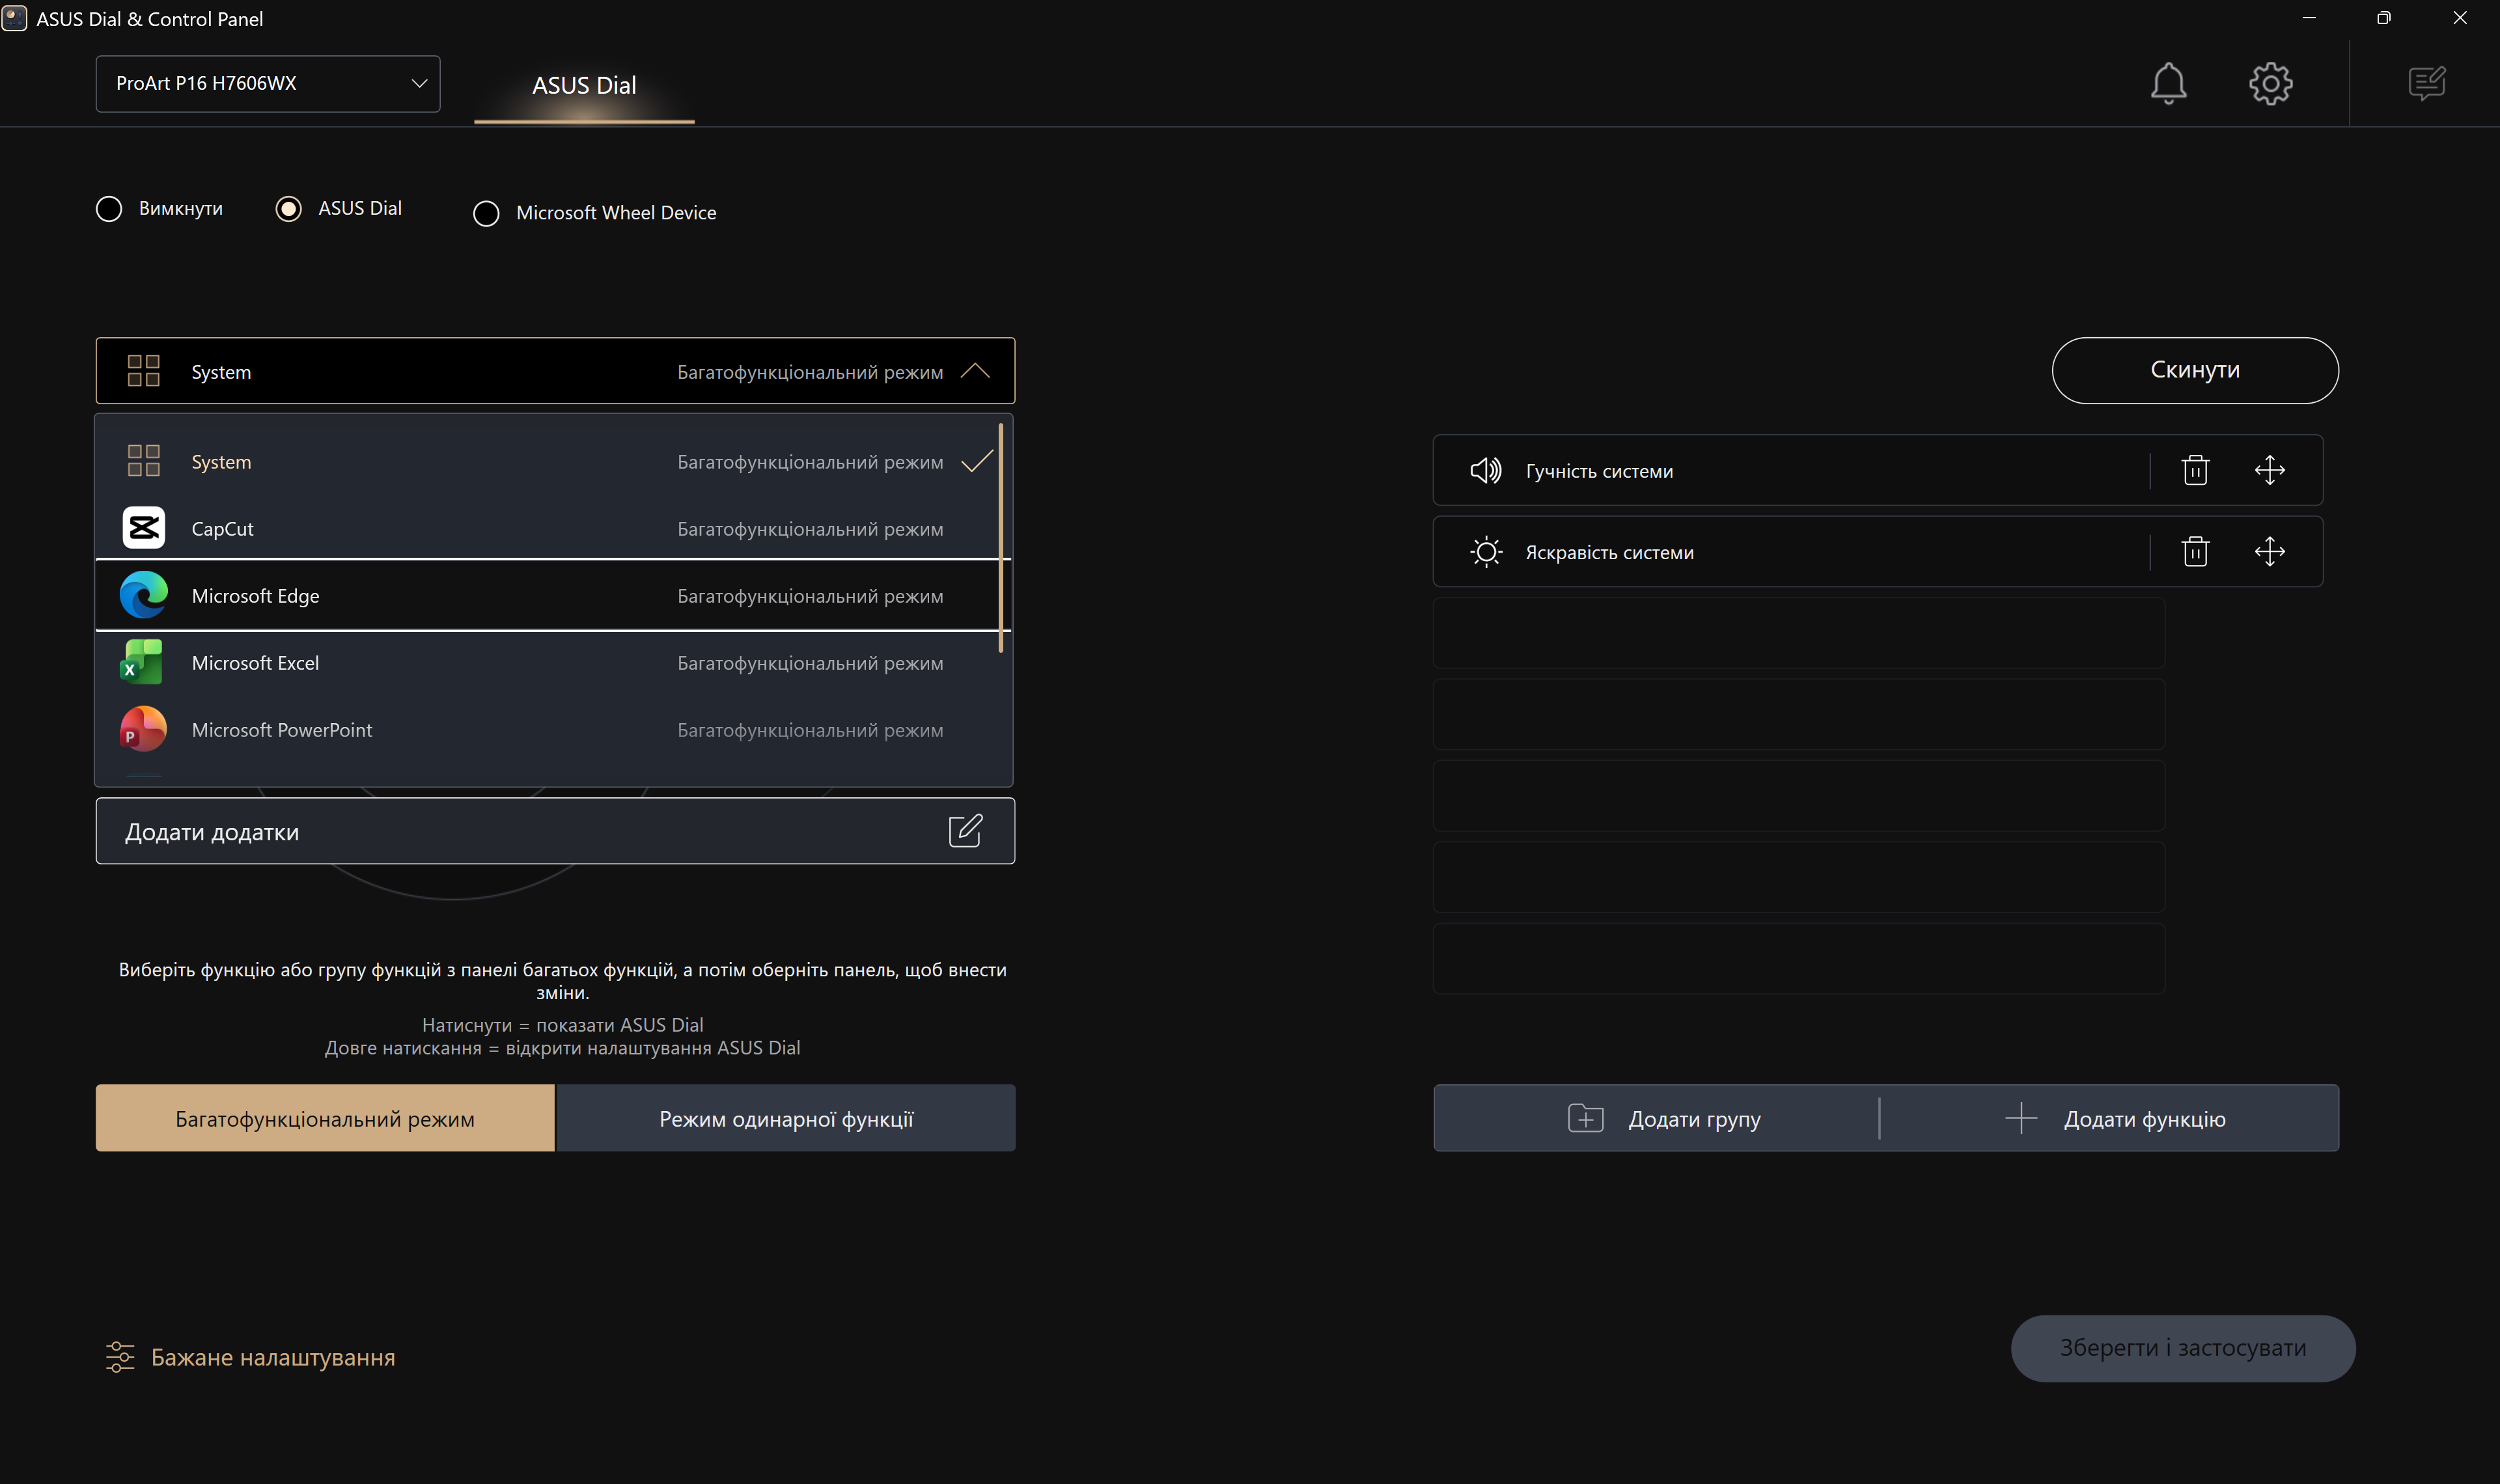This screenshot has height=1484, width=2500.
Task: Click the edit icon in Додати додатки
Action: point(964,831)
